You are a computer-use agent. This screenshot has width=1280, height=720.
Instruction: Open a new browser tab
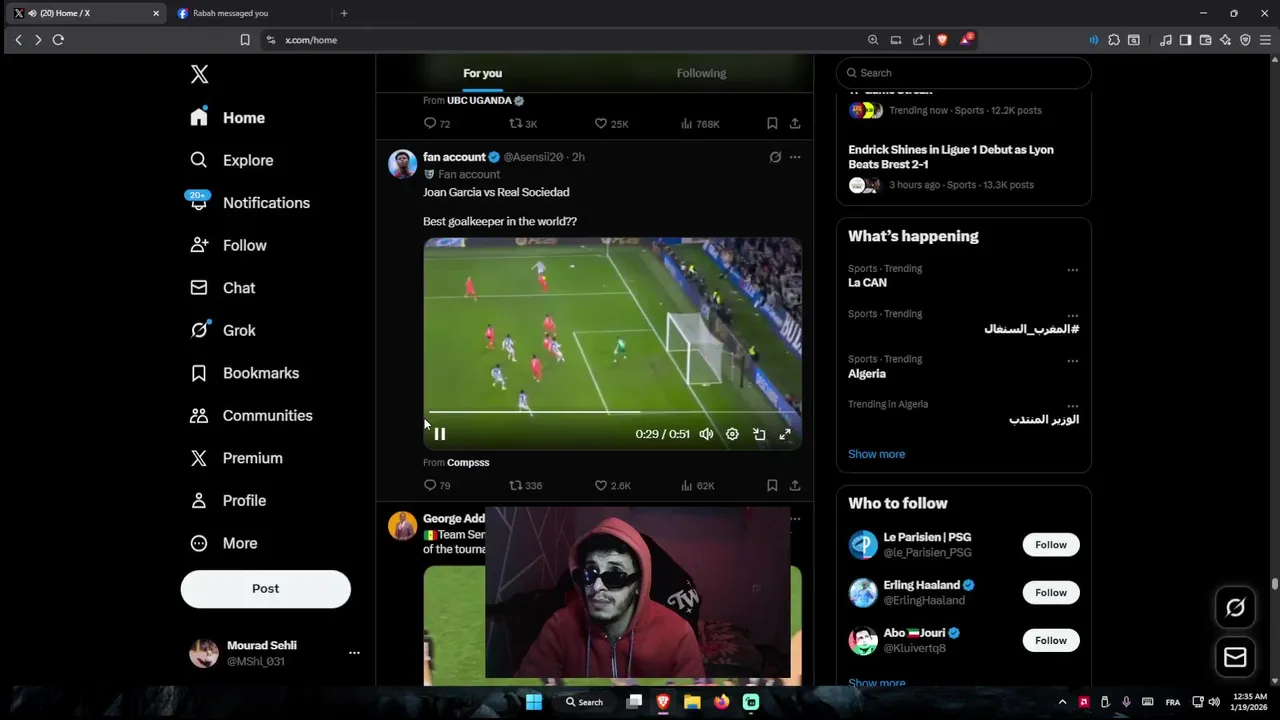click(x=344, y=13)
